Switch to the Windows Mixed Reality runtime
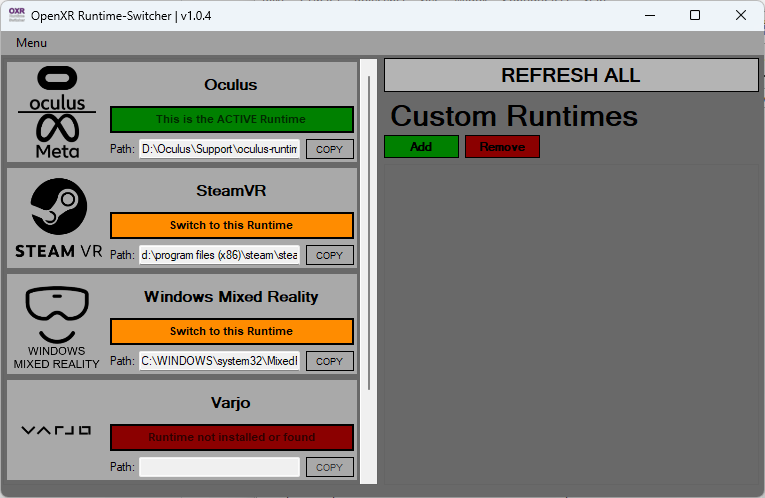Image resolution: width=765 pixels, height=498 pixels. 232,331
